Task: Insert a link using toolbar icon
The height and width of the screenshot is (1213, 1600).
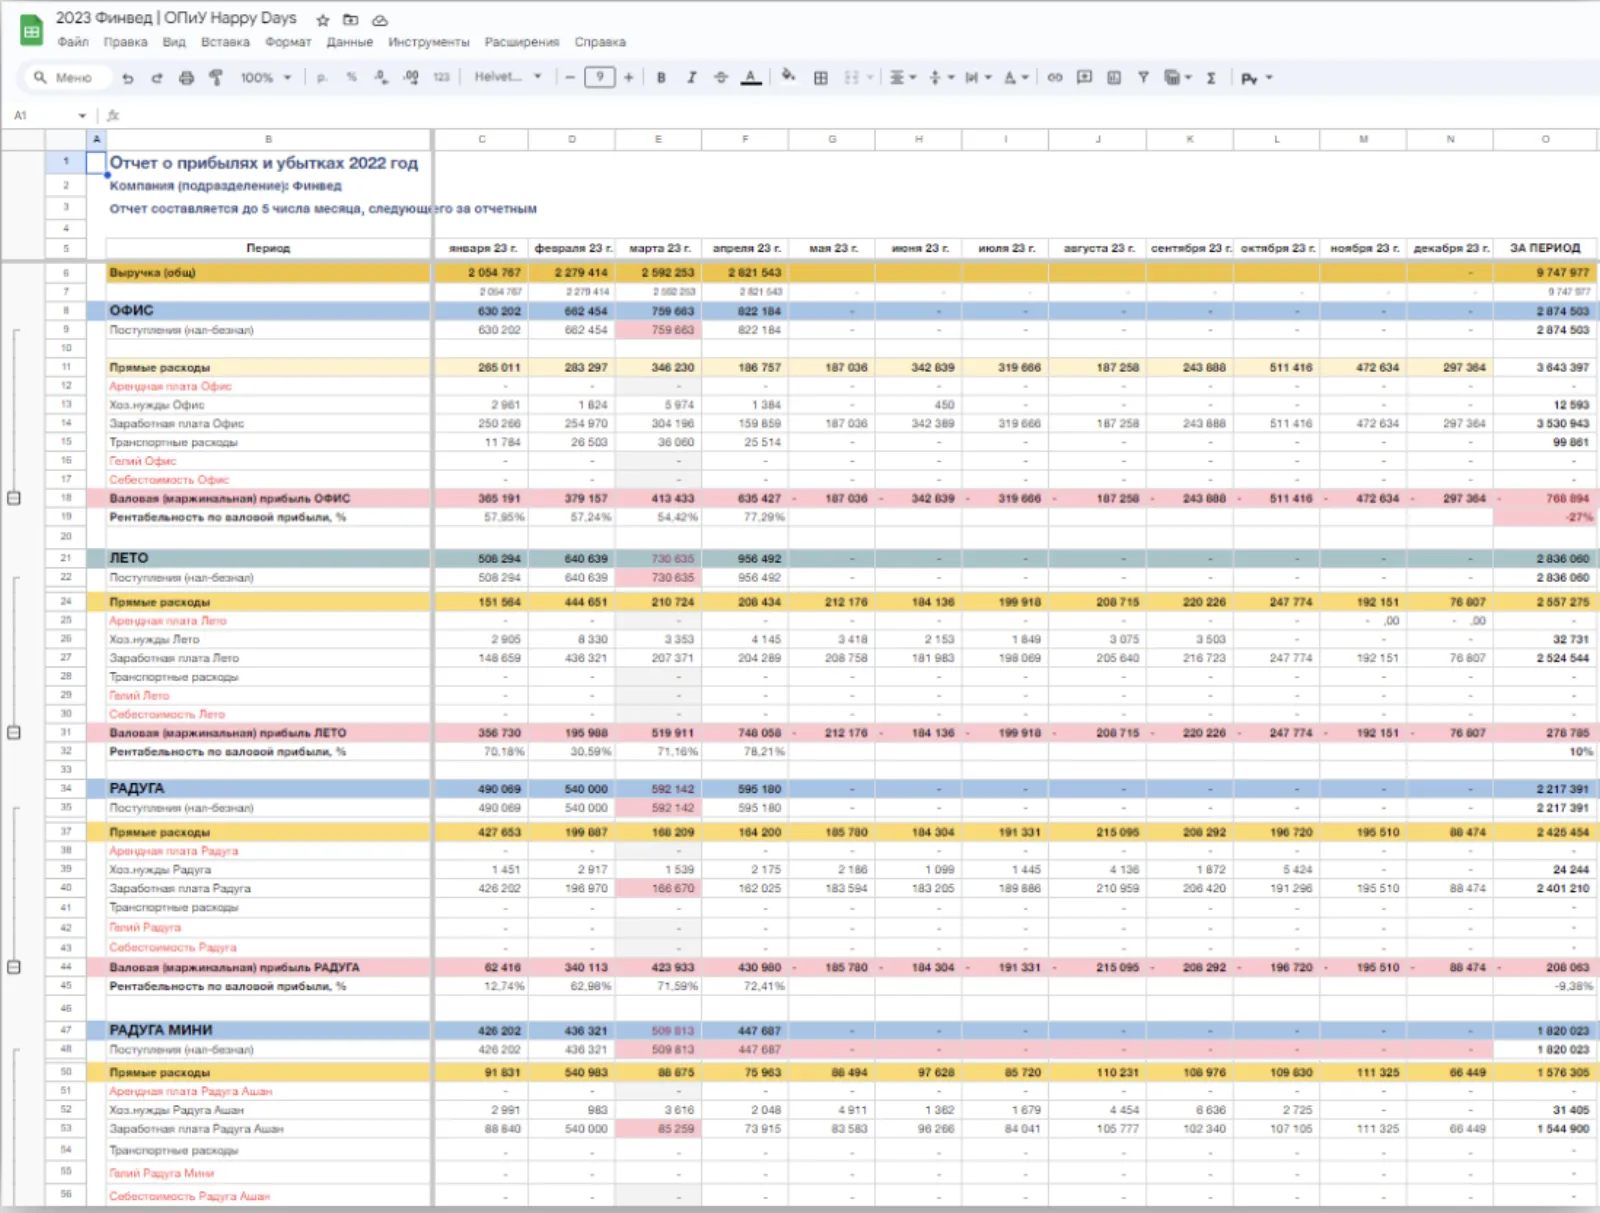Action: pos(1055,77)
